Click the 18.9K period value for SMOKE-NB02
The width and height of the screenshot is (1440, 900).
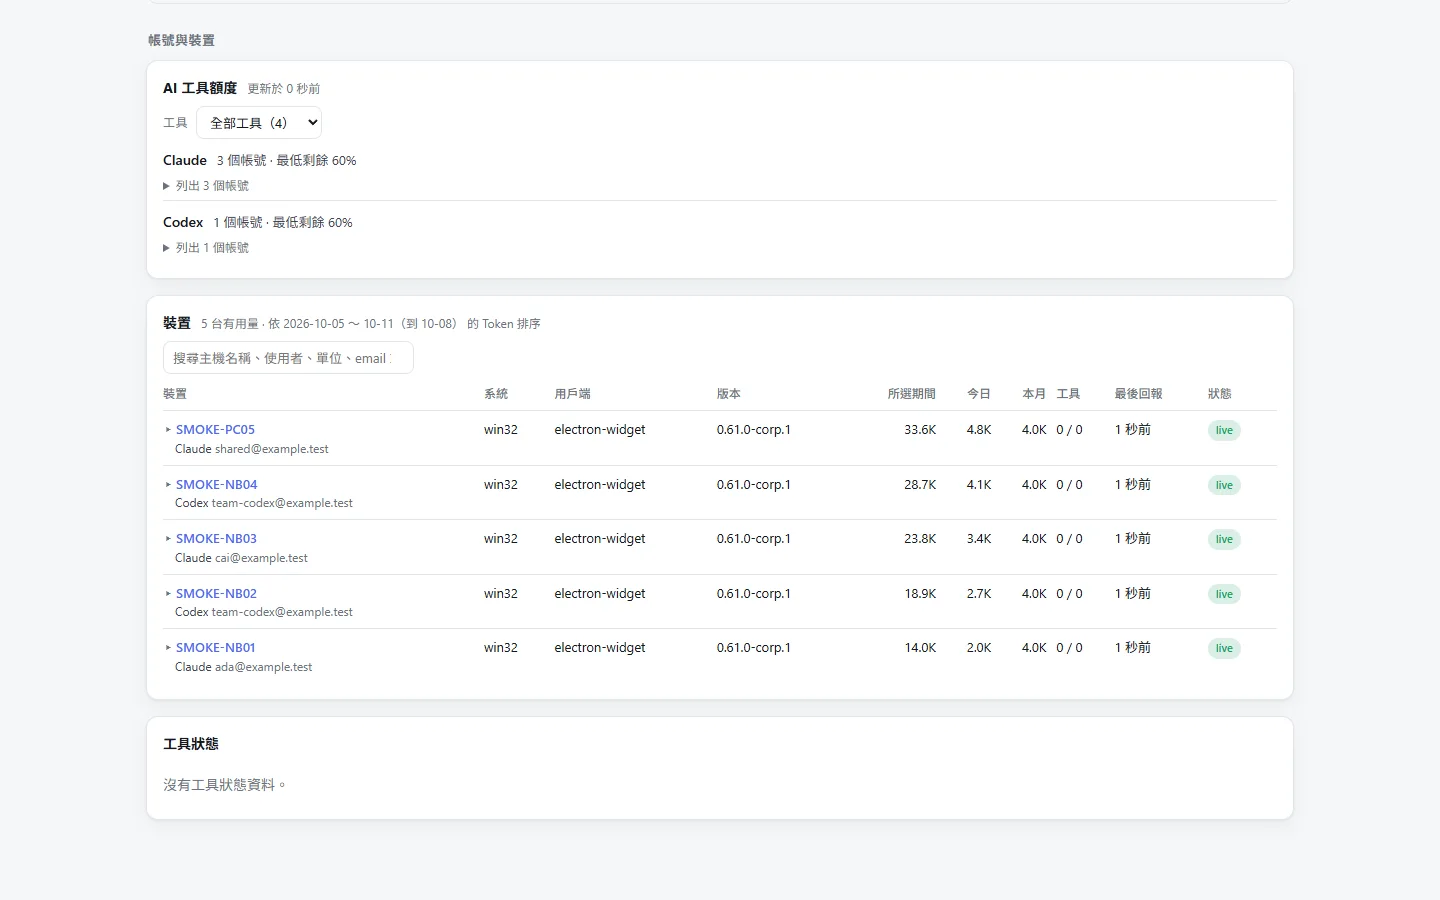click(x=920, y=594)
